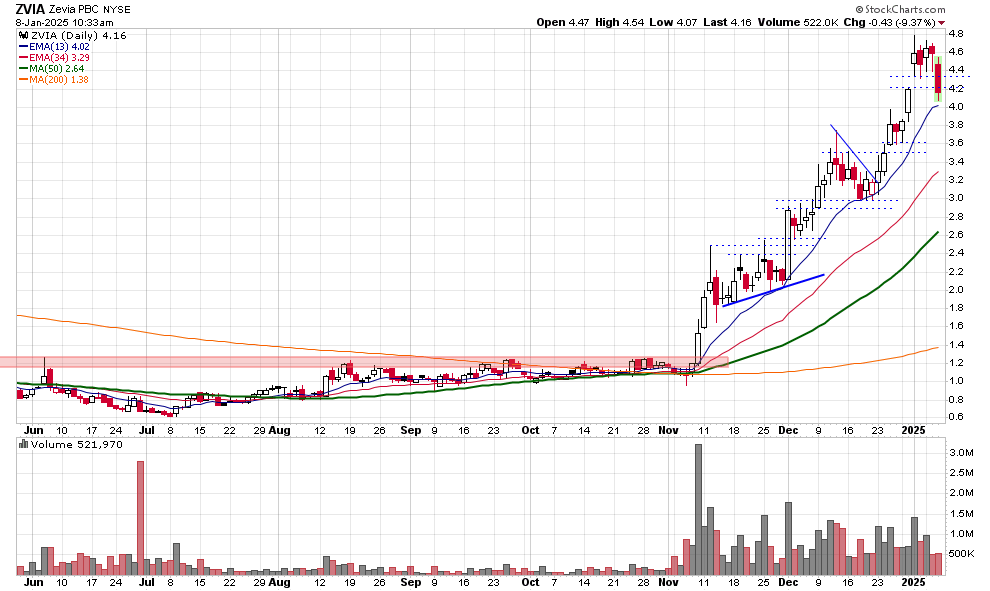Click the green MA(50) legend line marker
This screenshot has width=990, height=591.
[23, 68]
